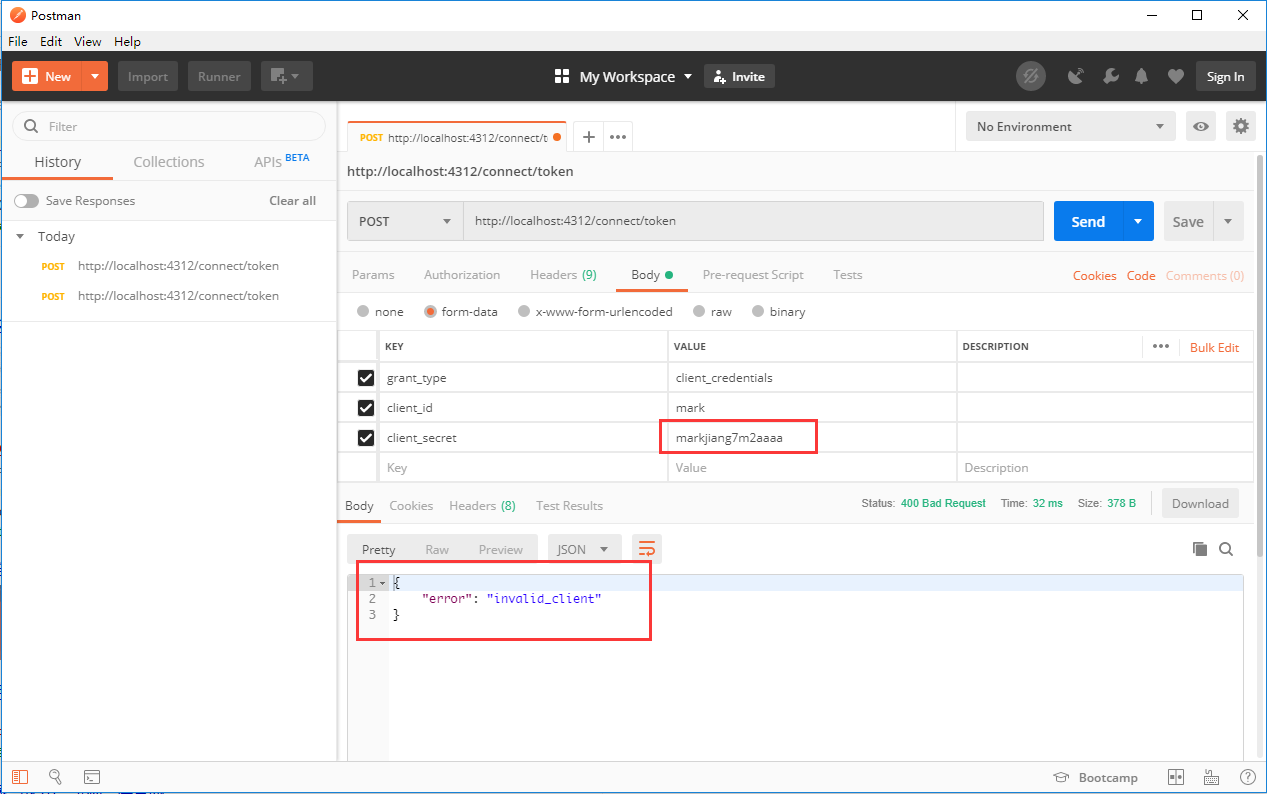Open environment quick look eye icon
Screen dimensions: 1267x794
coord(1201,126)
